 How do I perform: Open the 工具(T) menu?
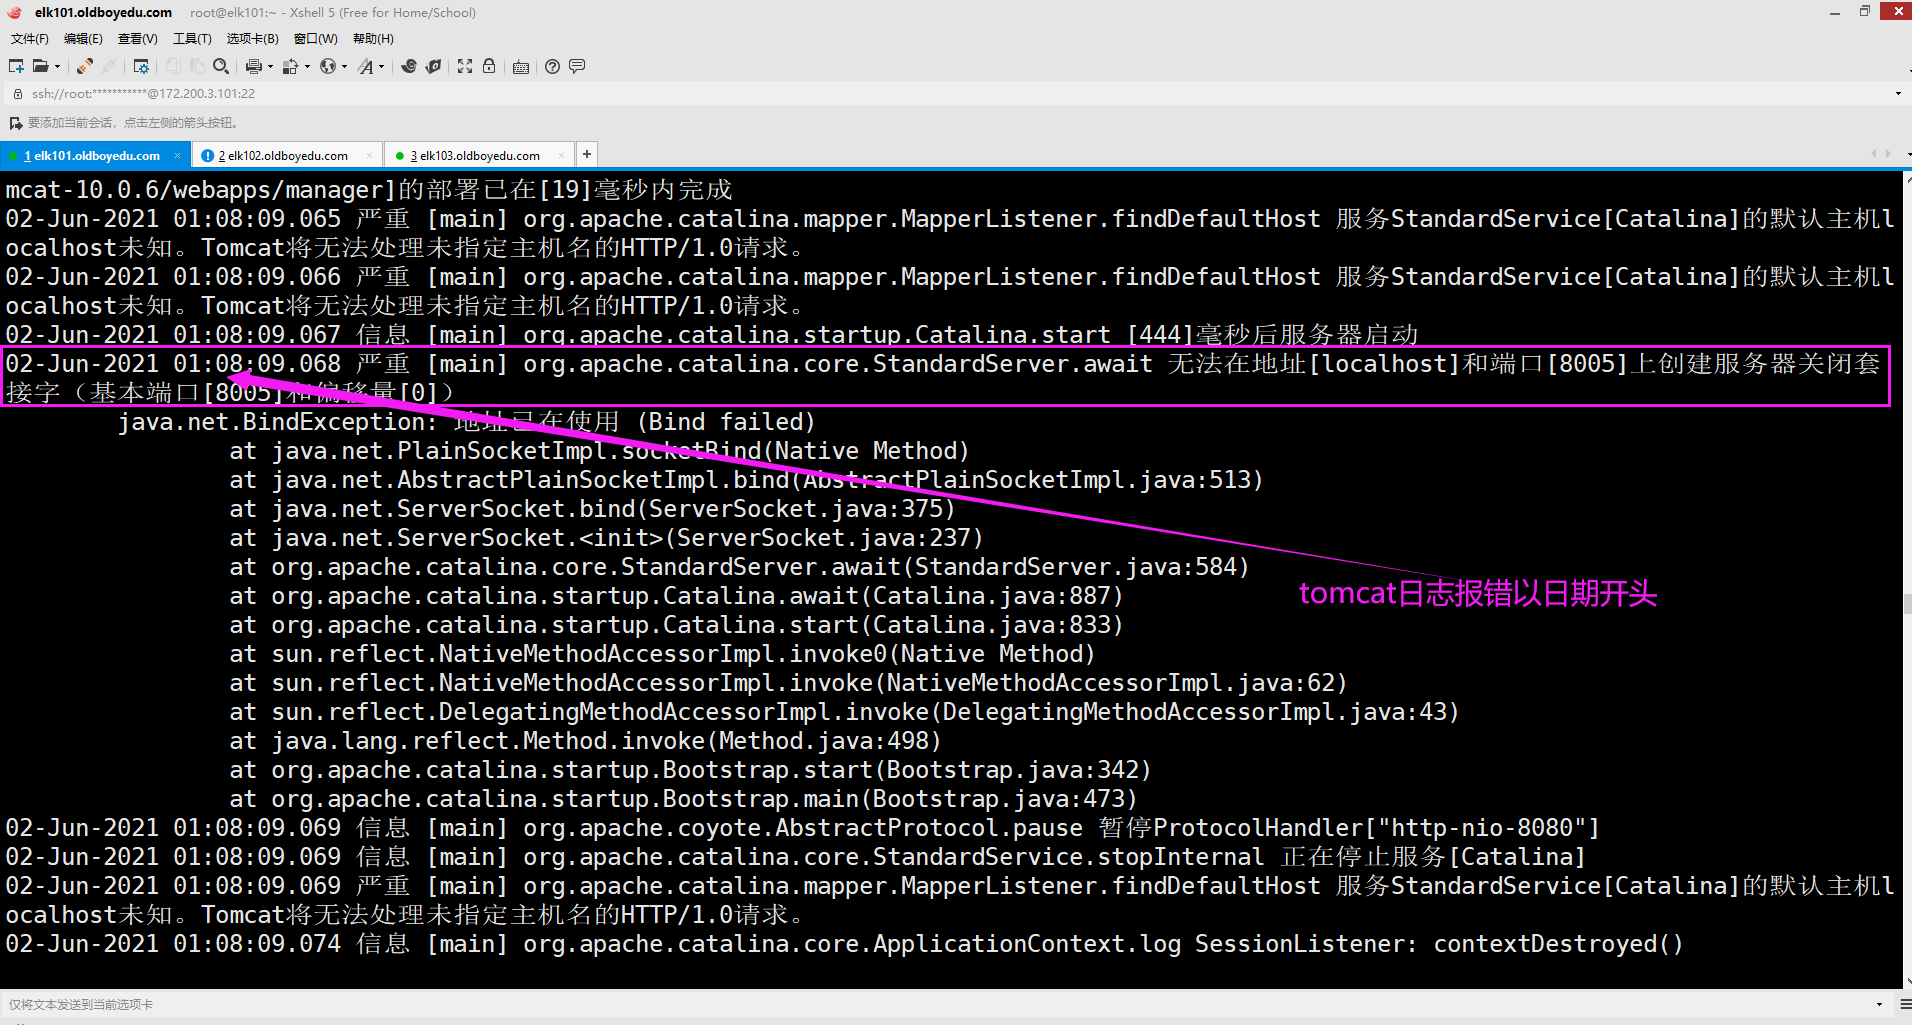192,39
